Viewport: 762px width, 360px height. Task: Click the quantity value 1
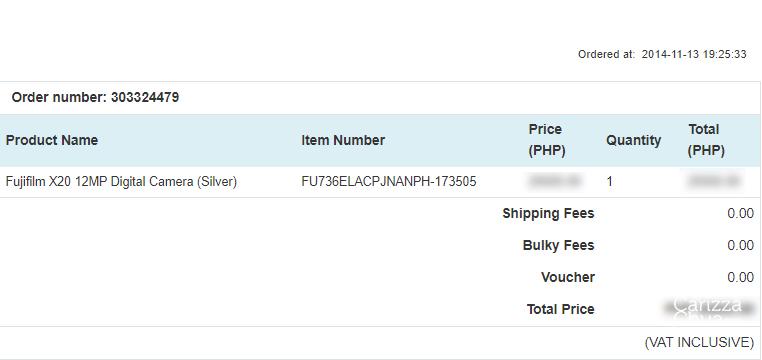tap(609, 182)
